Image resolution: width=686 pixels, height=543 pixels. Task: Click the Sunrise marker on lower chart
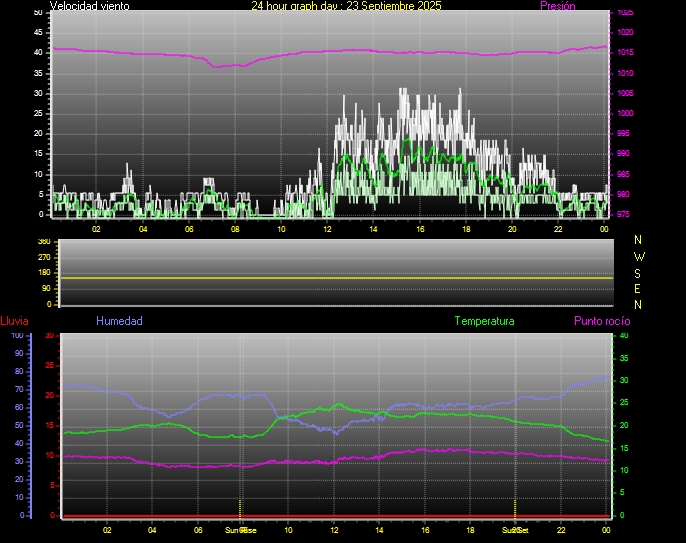[240, 529]
